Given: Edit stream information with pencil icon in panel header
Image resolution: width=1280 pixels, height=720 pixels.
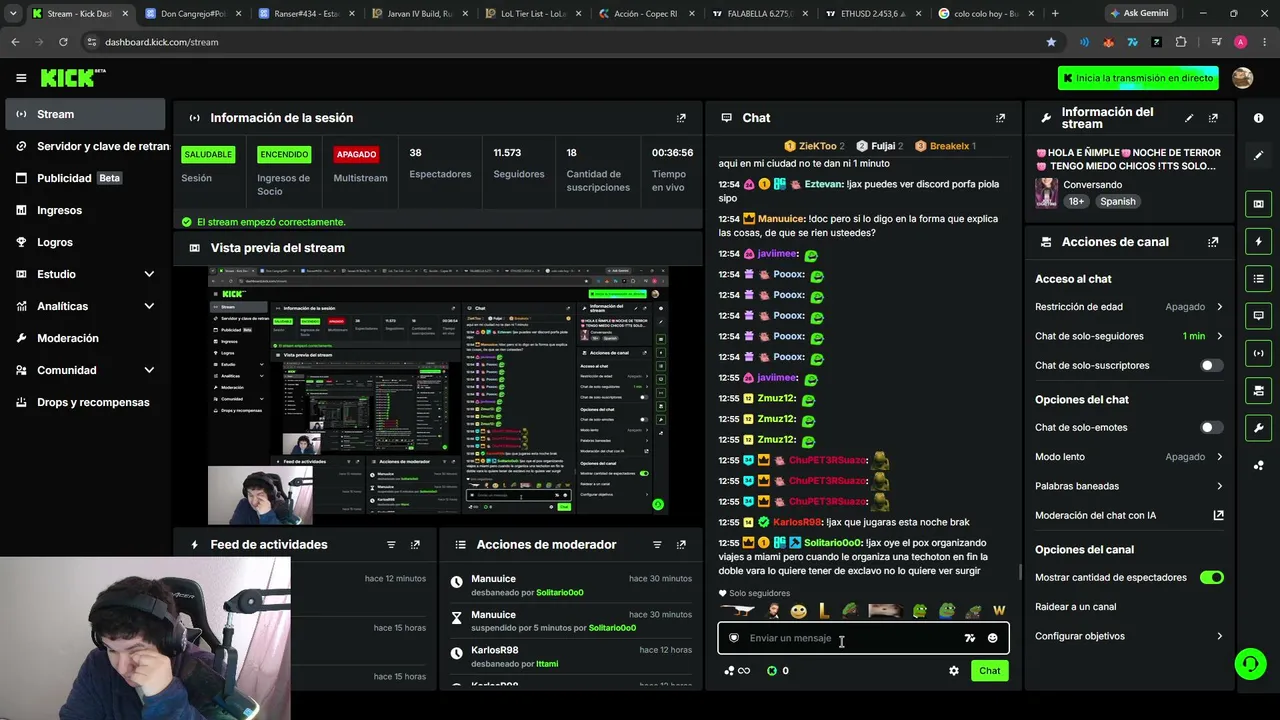Looking at the screenshot, I should click(1189, 118).
